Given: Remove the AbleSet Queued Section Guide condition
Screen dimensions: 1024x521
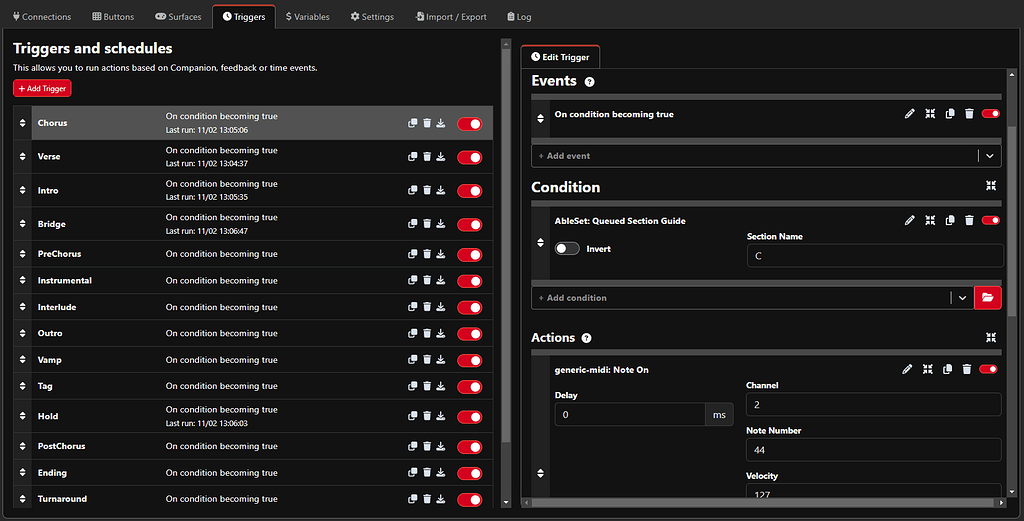Looking at the screenshot, I should point(969,220).
